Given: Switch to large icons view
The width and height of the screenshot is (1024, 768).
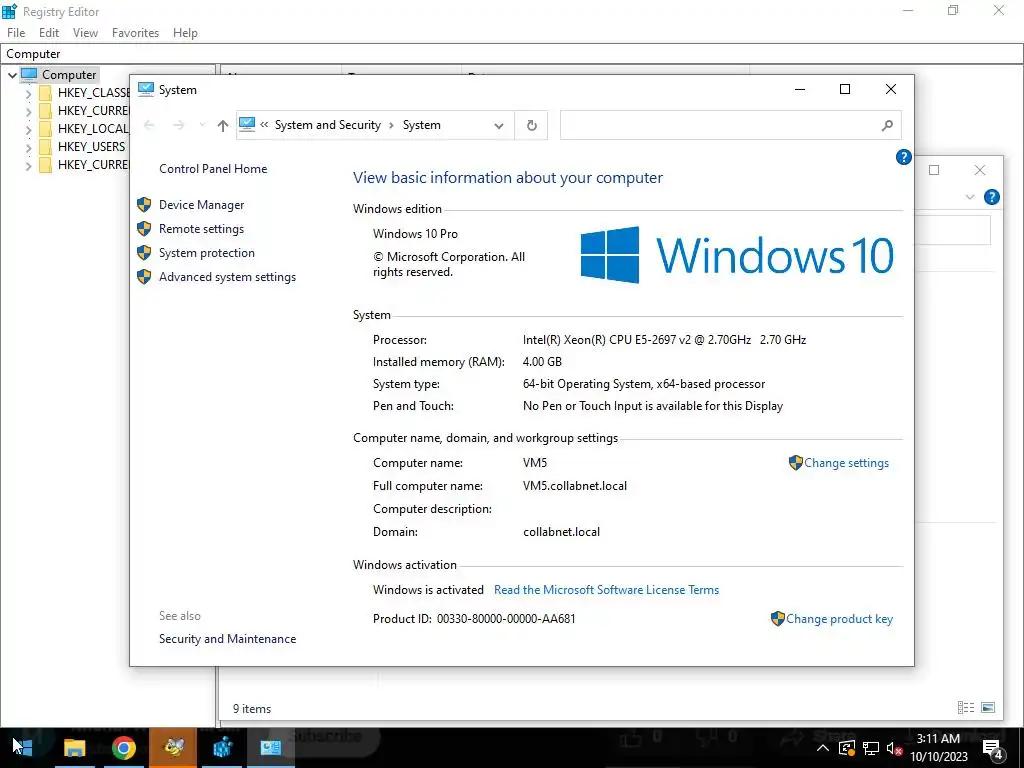Looking at the screenshot, I should coord(988,707).
